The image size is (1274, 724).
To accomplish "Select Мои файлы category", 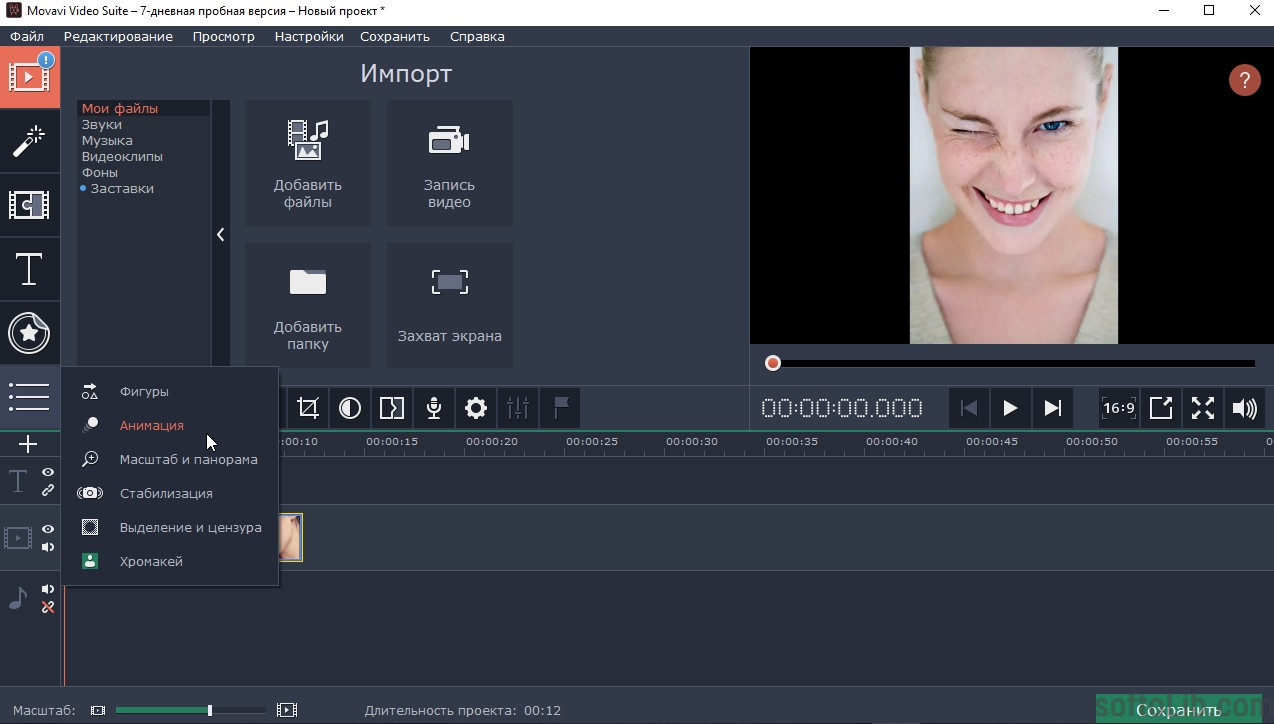I will [x=143, y=108].
